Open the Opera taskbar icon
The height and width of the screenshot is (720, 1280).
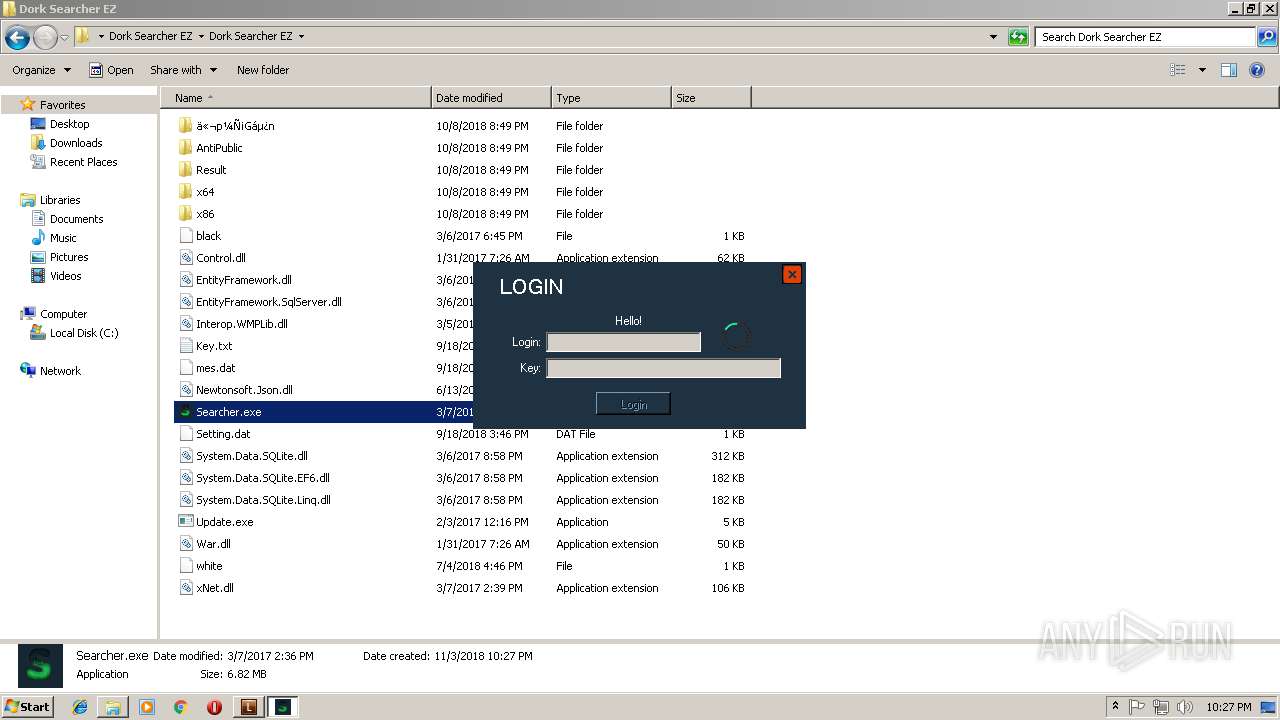(x=214, y=707)
